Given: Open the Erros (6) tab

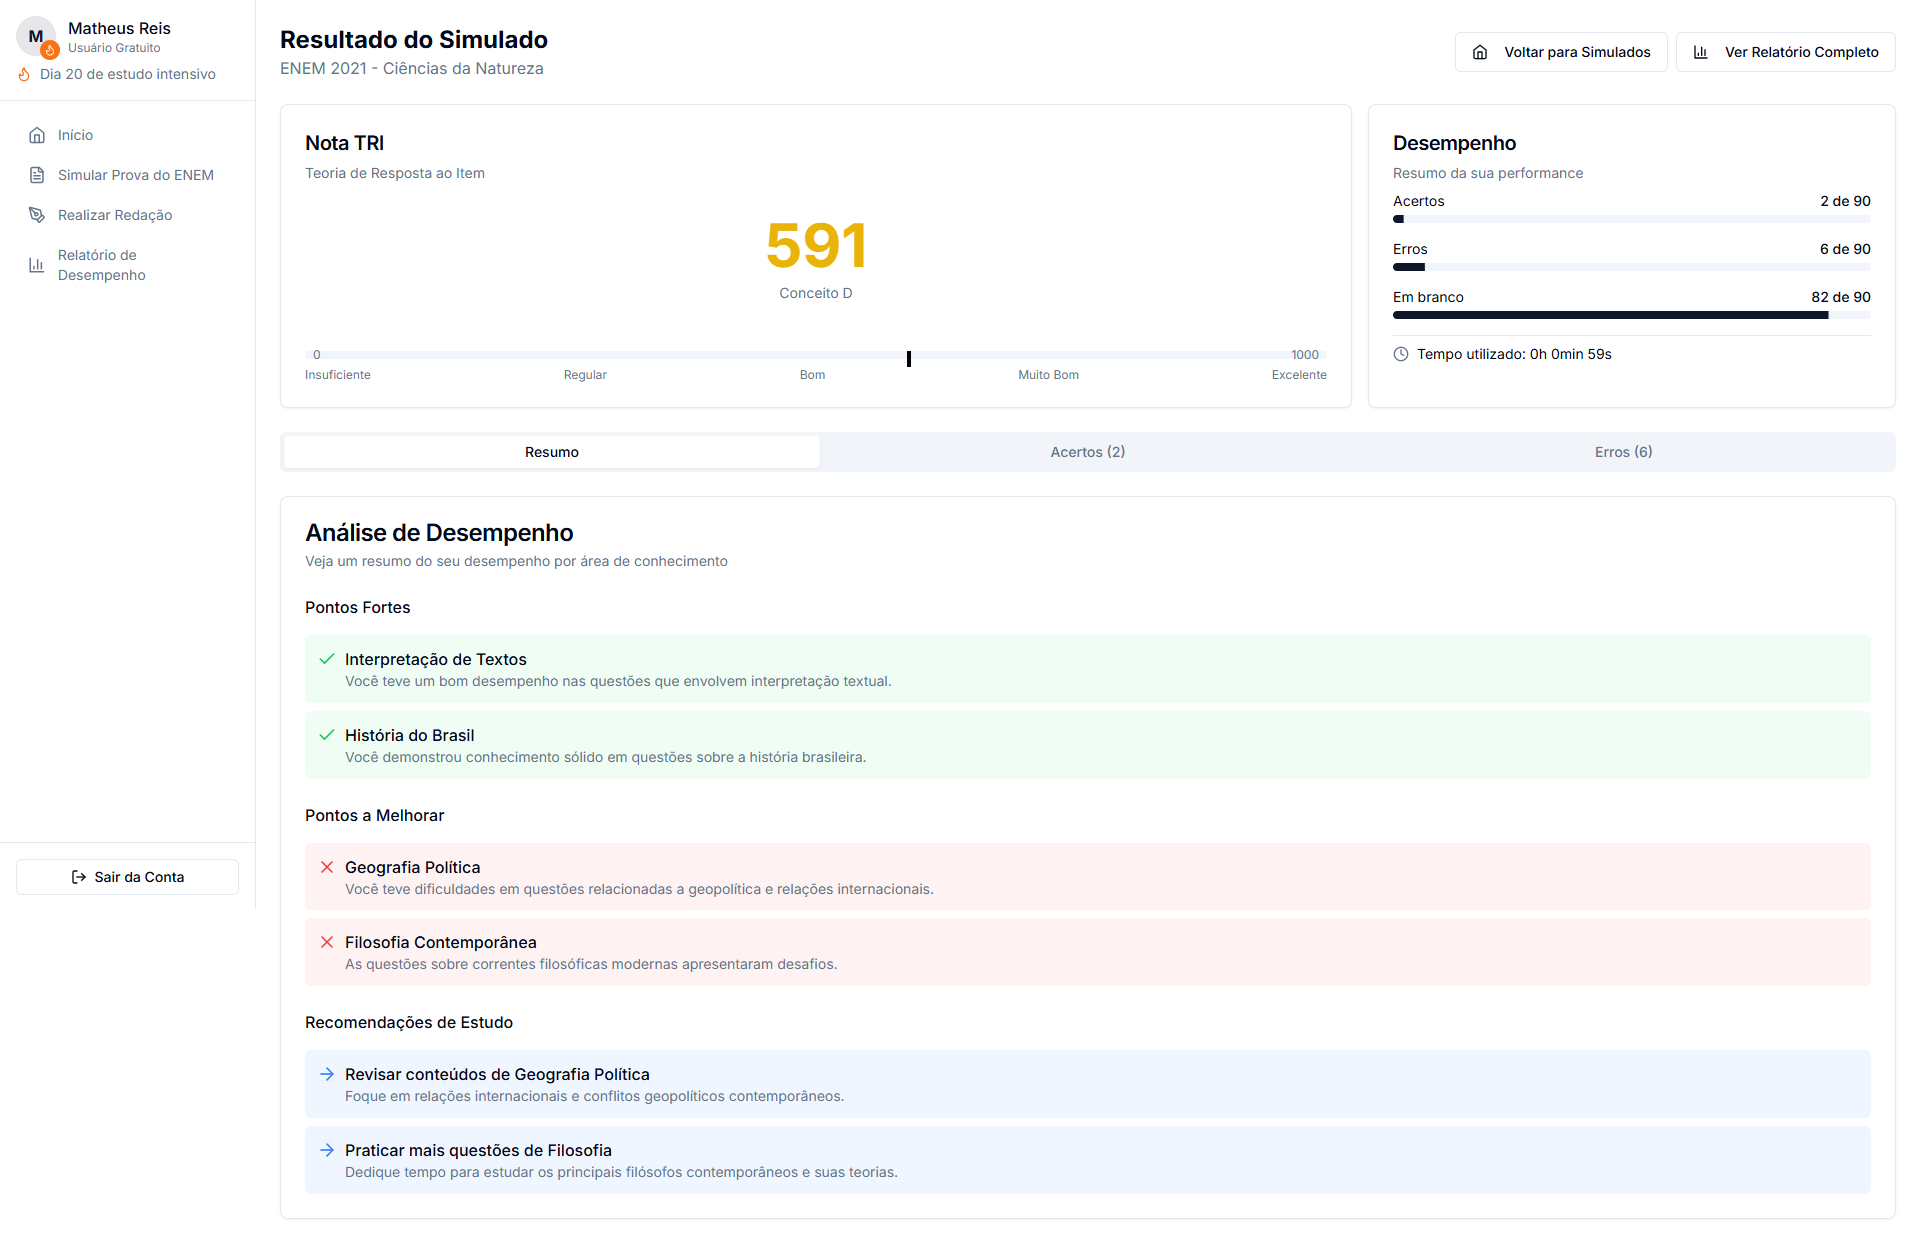Looking at the screenshot, I should (1623, 452).
